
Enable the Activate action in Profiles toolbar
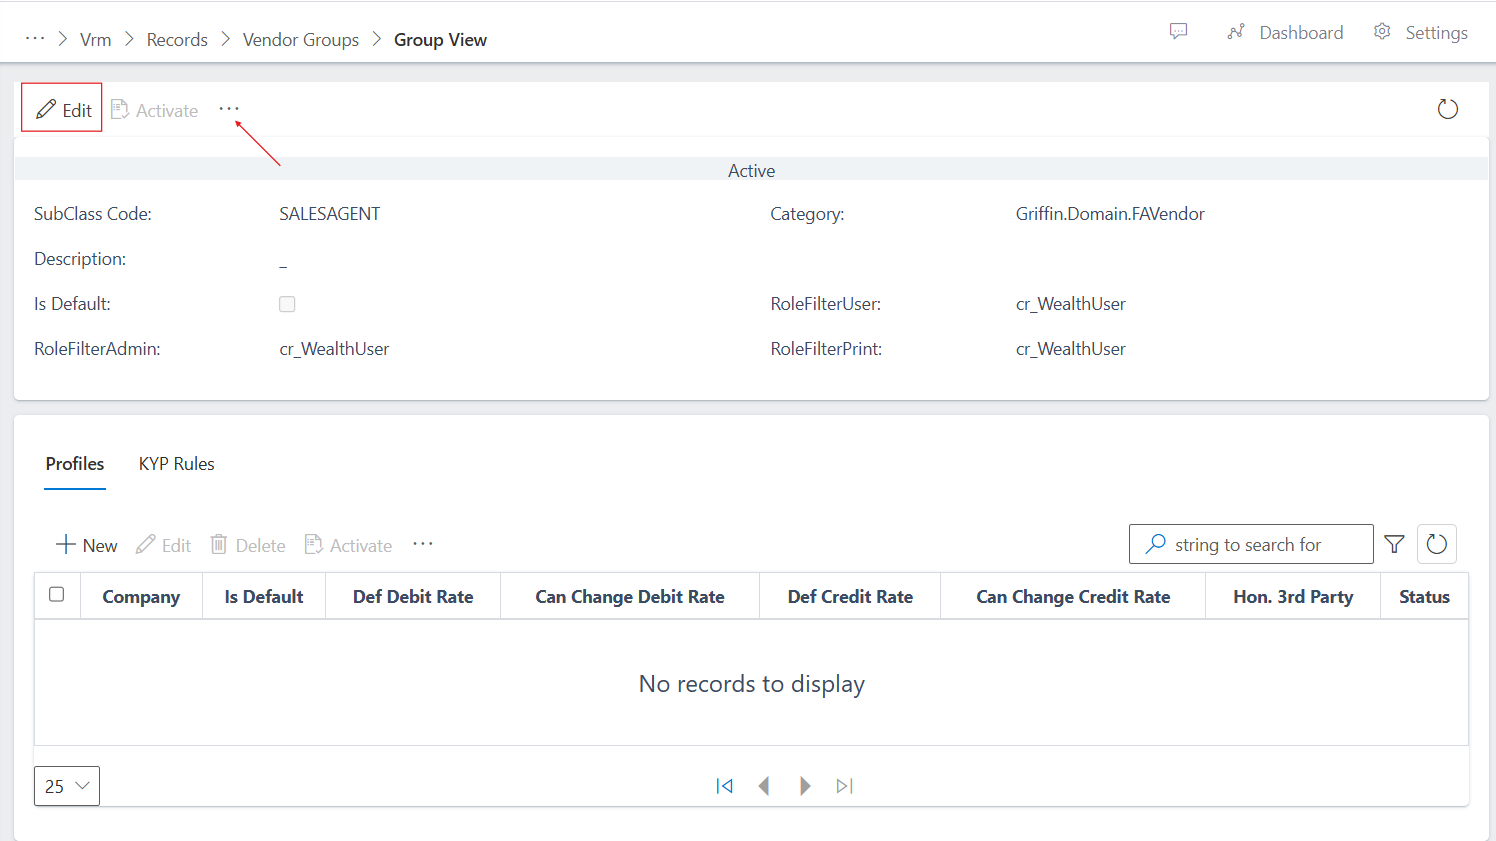(x=348, y=545)
